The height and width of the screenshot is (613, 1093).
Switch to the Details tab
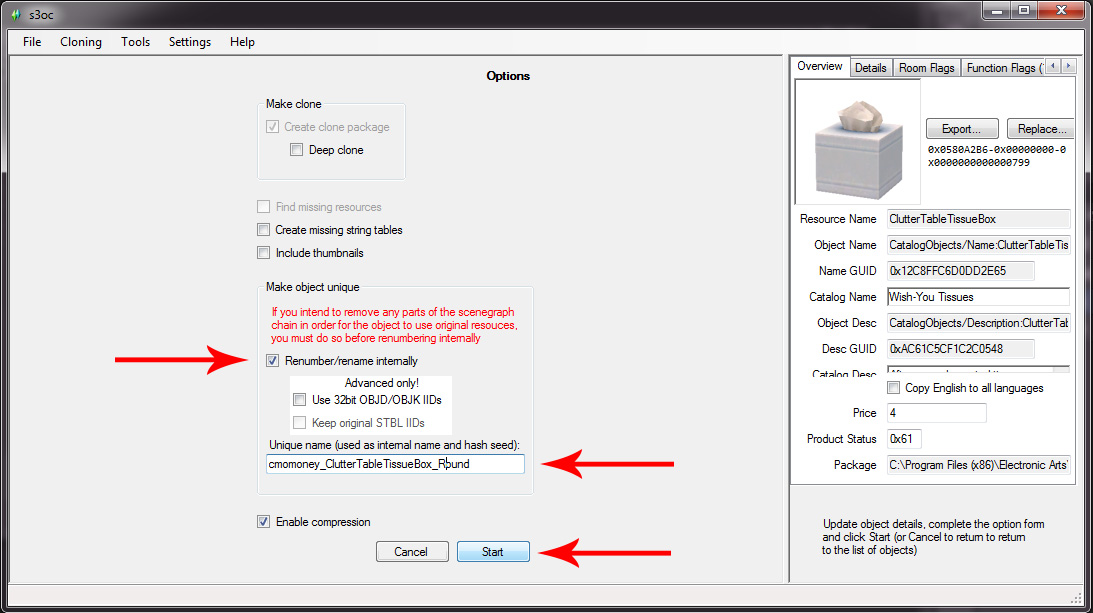[870, 68]
